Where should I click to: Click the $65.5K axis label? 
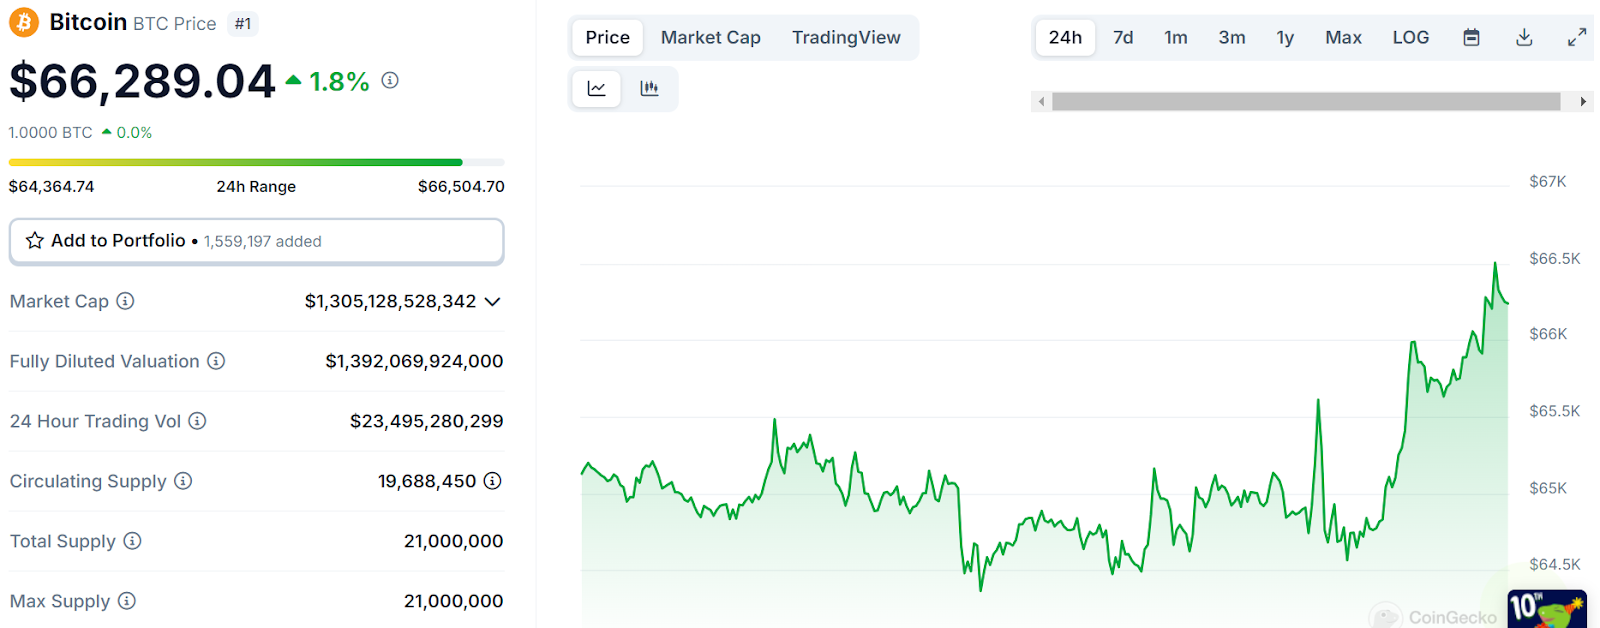tap(1555, 411)
